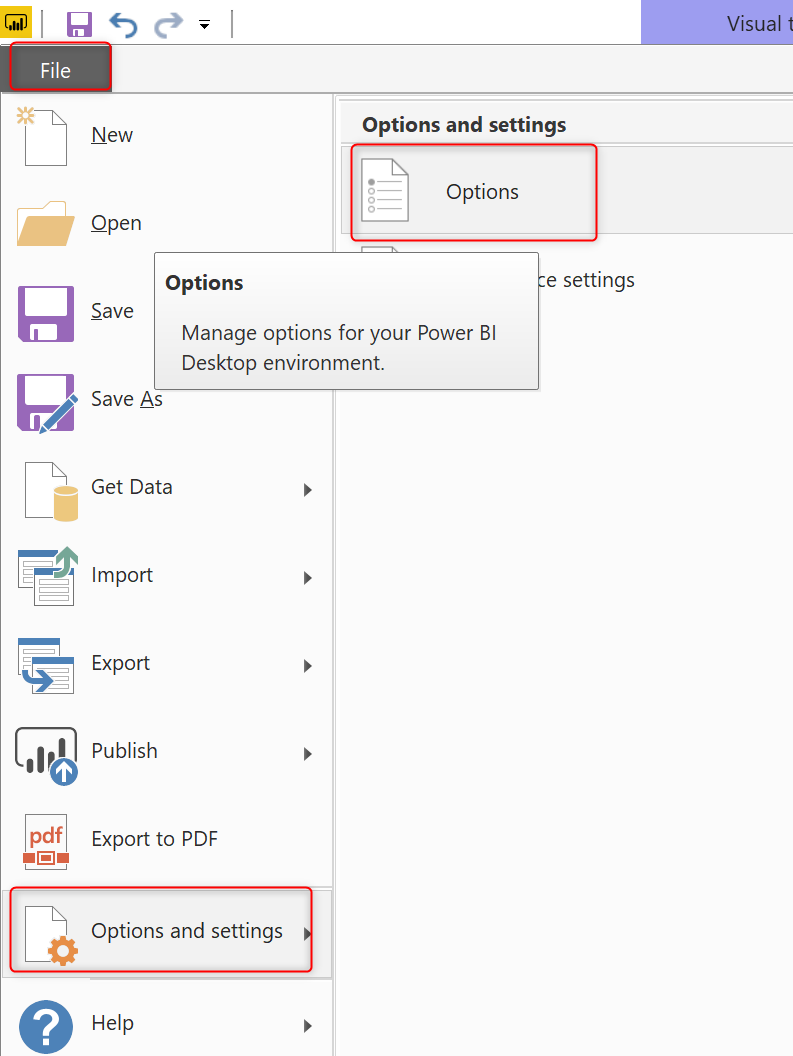Click the Power BI logo icon
Screen dimensions: 793x1056
pos(17,22)
